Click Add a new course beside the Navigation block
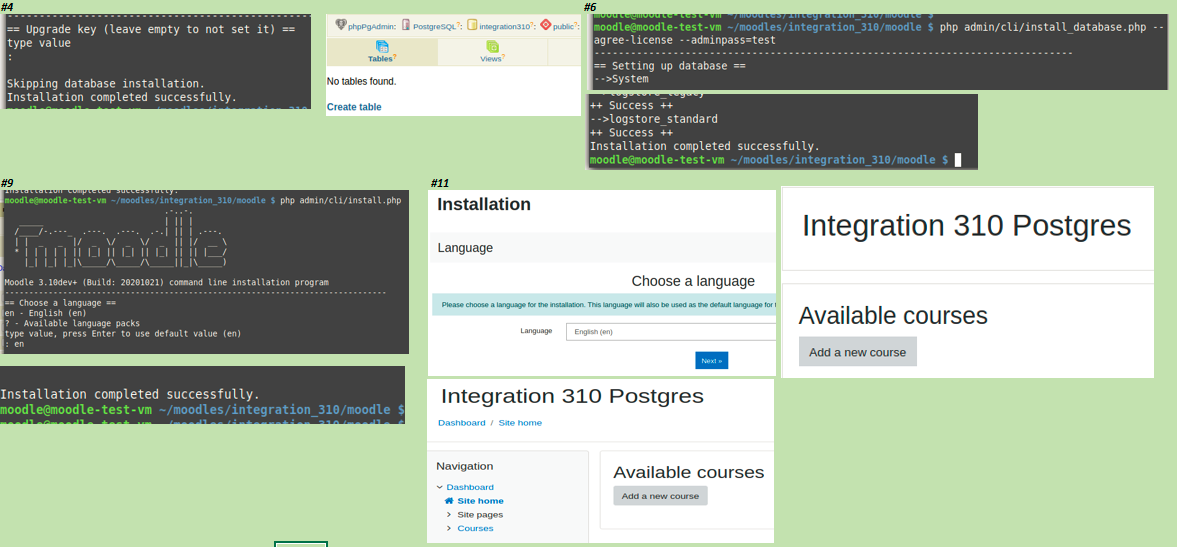 [661, 496]
